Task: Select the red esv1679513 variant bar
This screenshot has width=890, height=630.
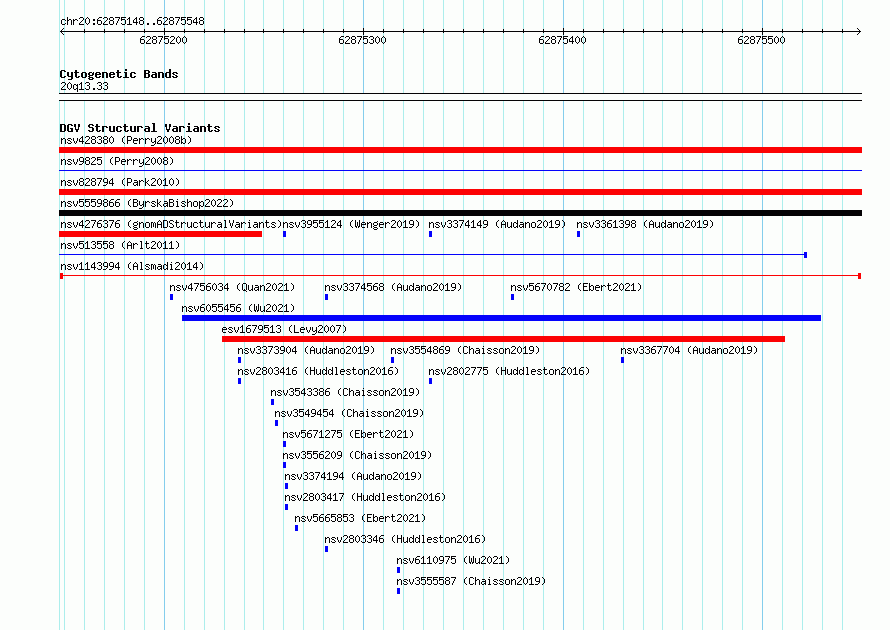Action: point(503,339)
